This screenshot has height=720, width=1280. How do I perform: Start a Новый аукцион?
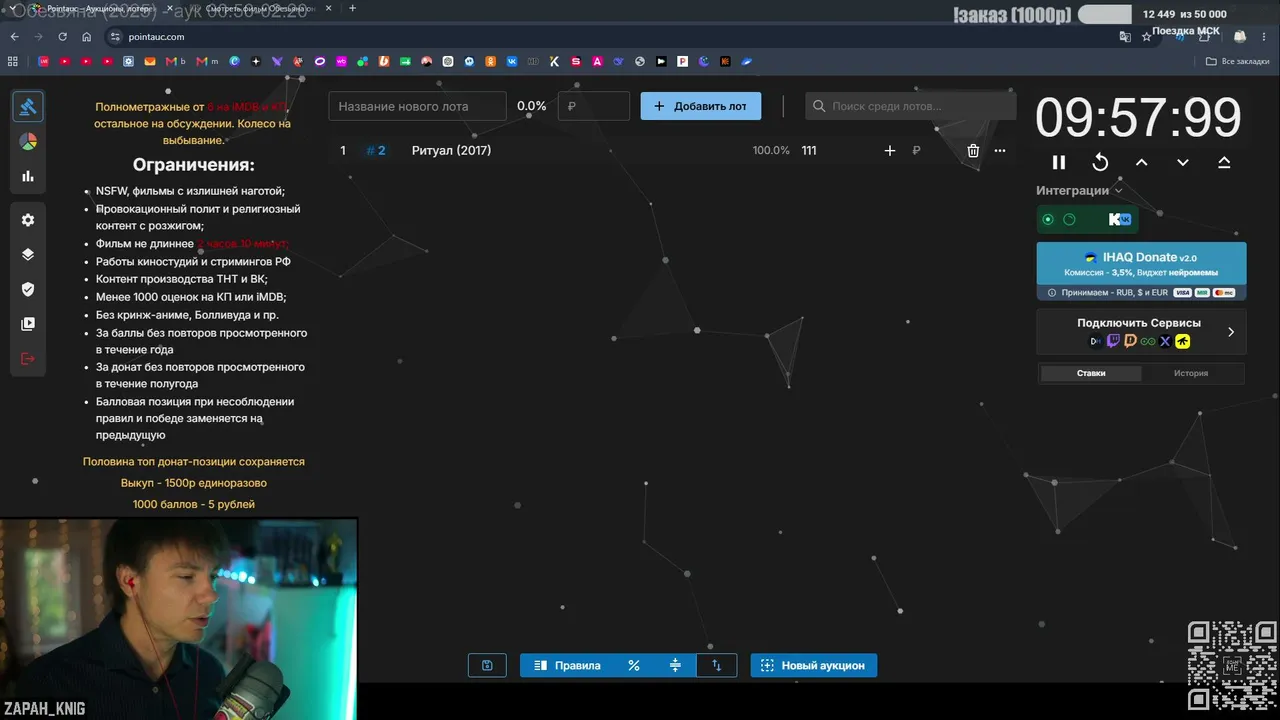pos(814,665)
